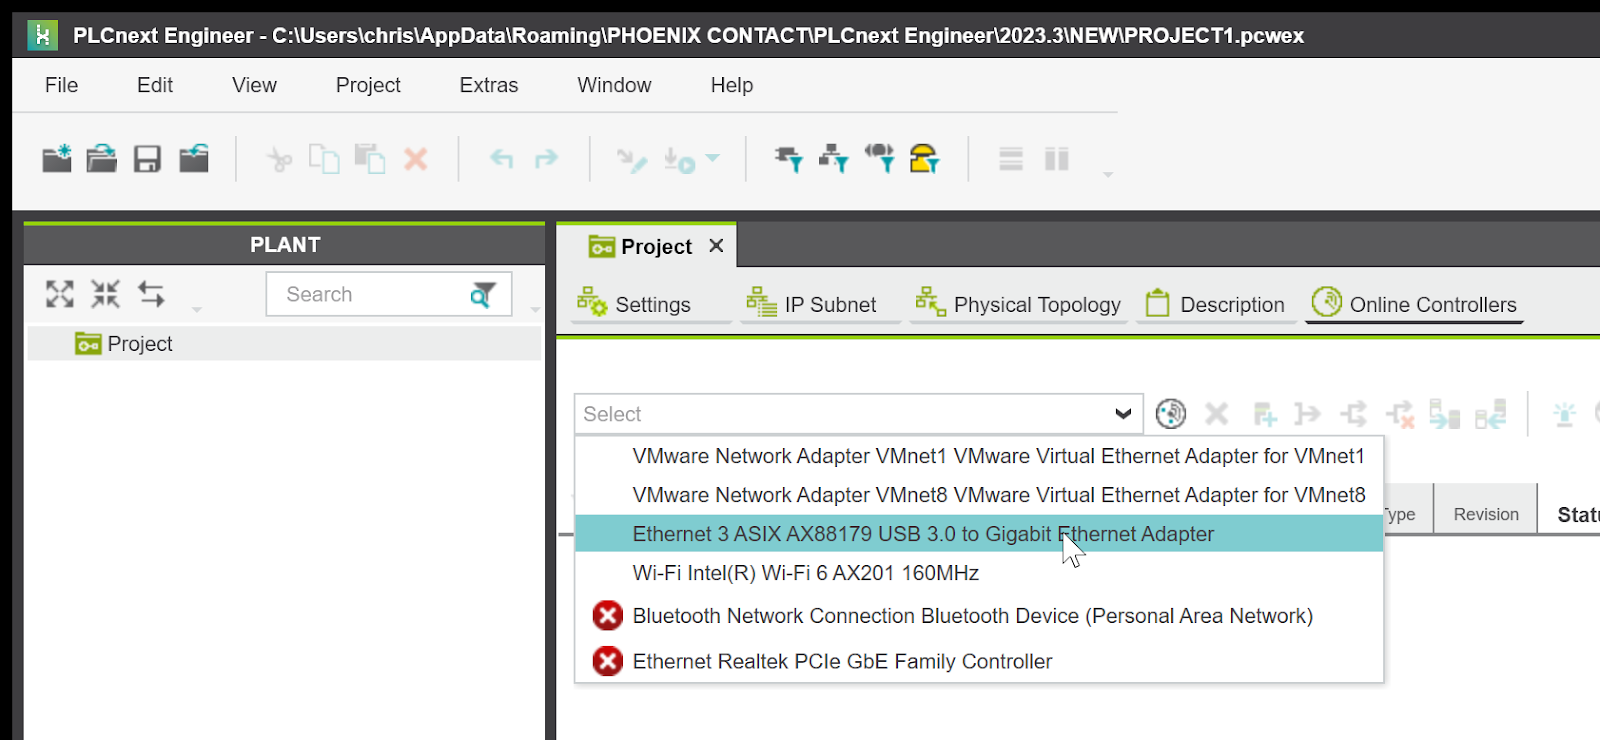Click the vertical columns layout icon
Viewport: 1600px width, 740px height.
coord(1057,159)
